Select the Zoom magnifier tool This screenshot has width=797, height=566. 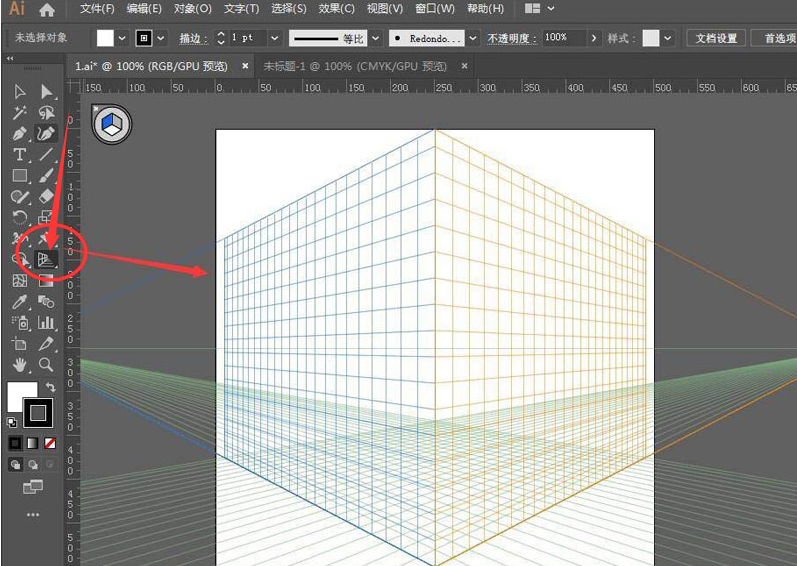tap(46, 365)
